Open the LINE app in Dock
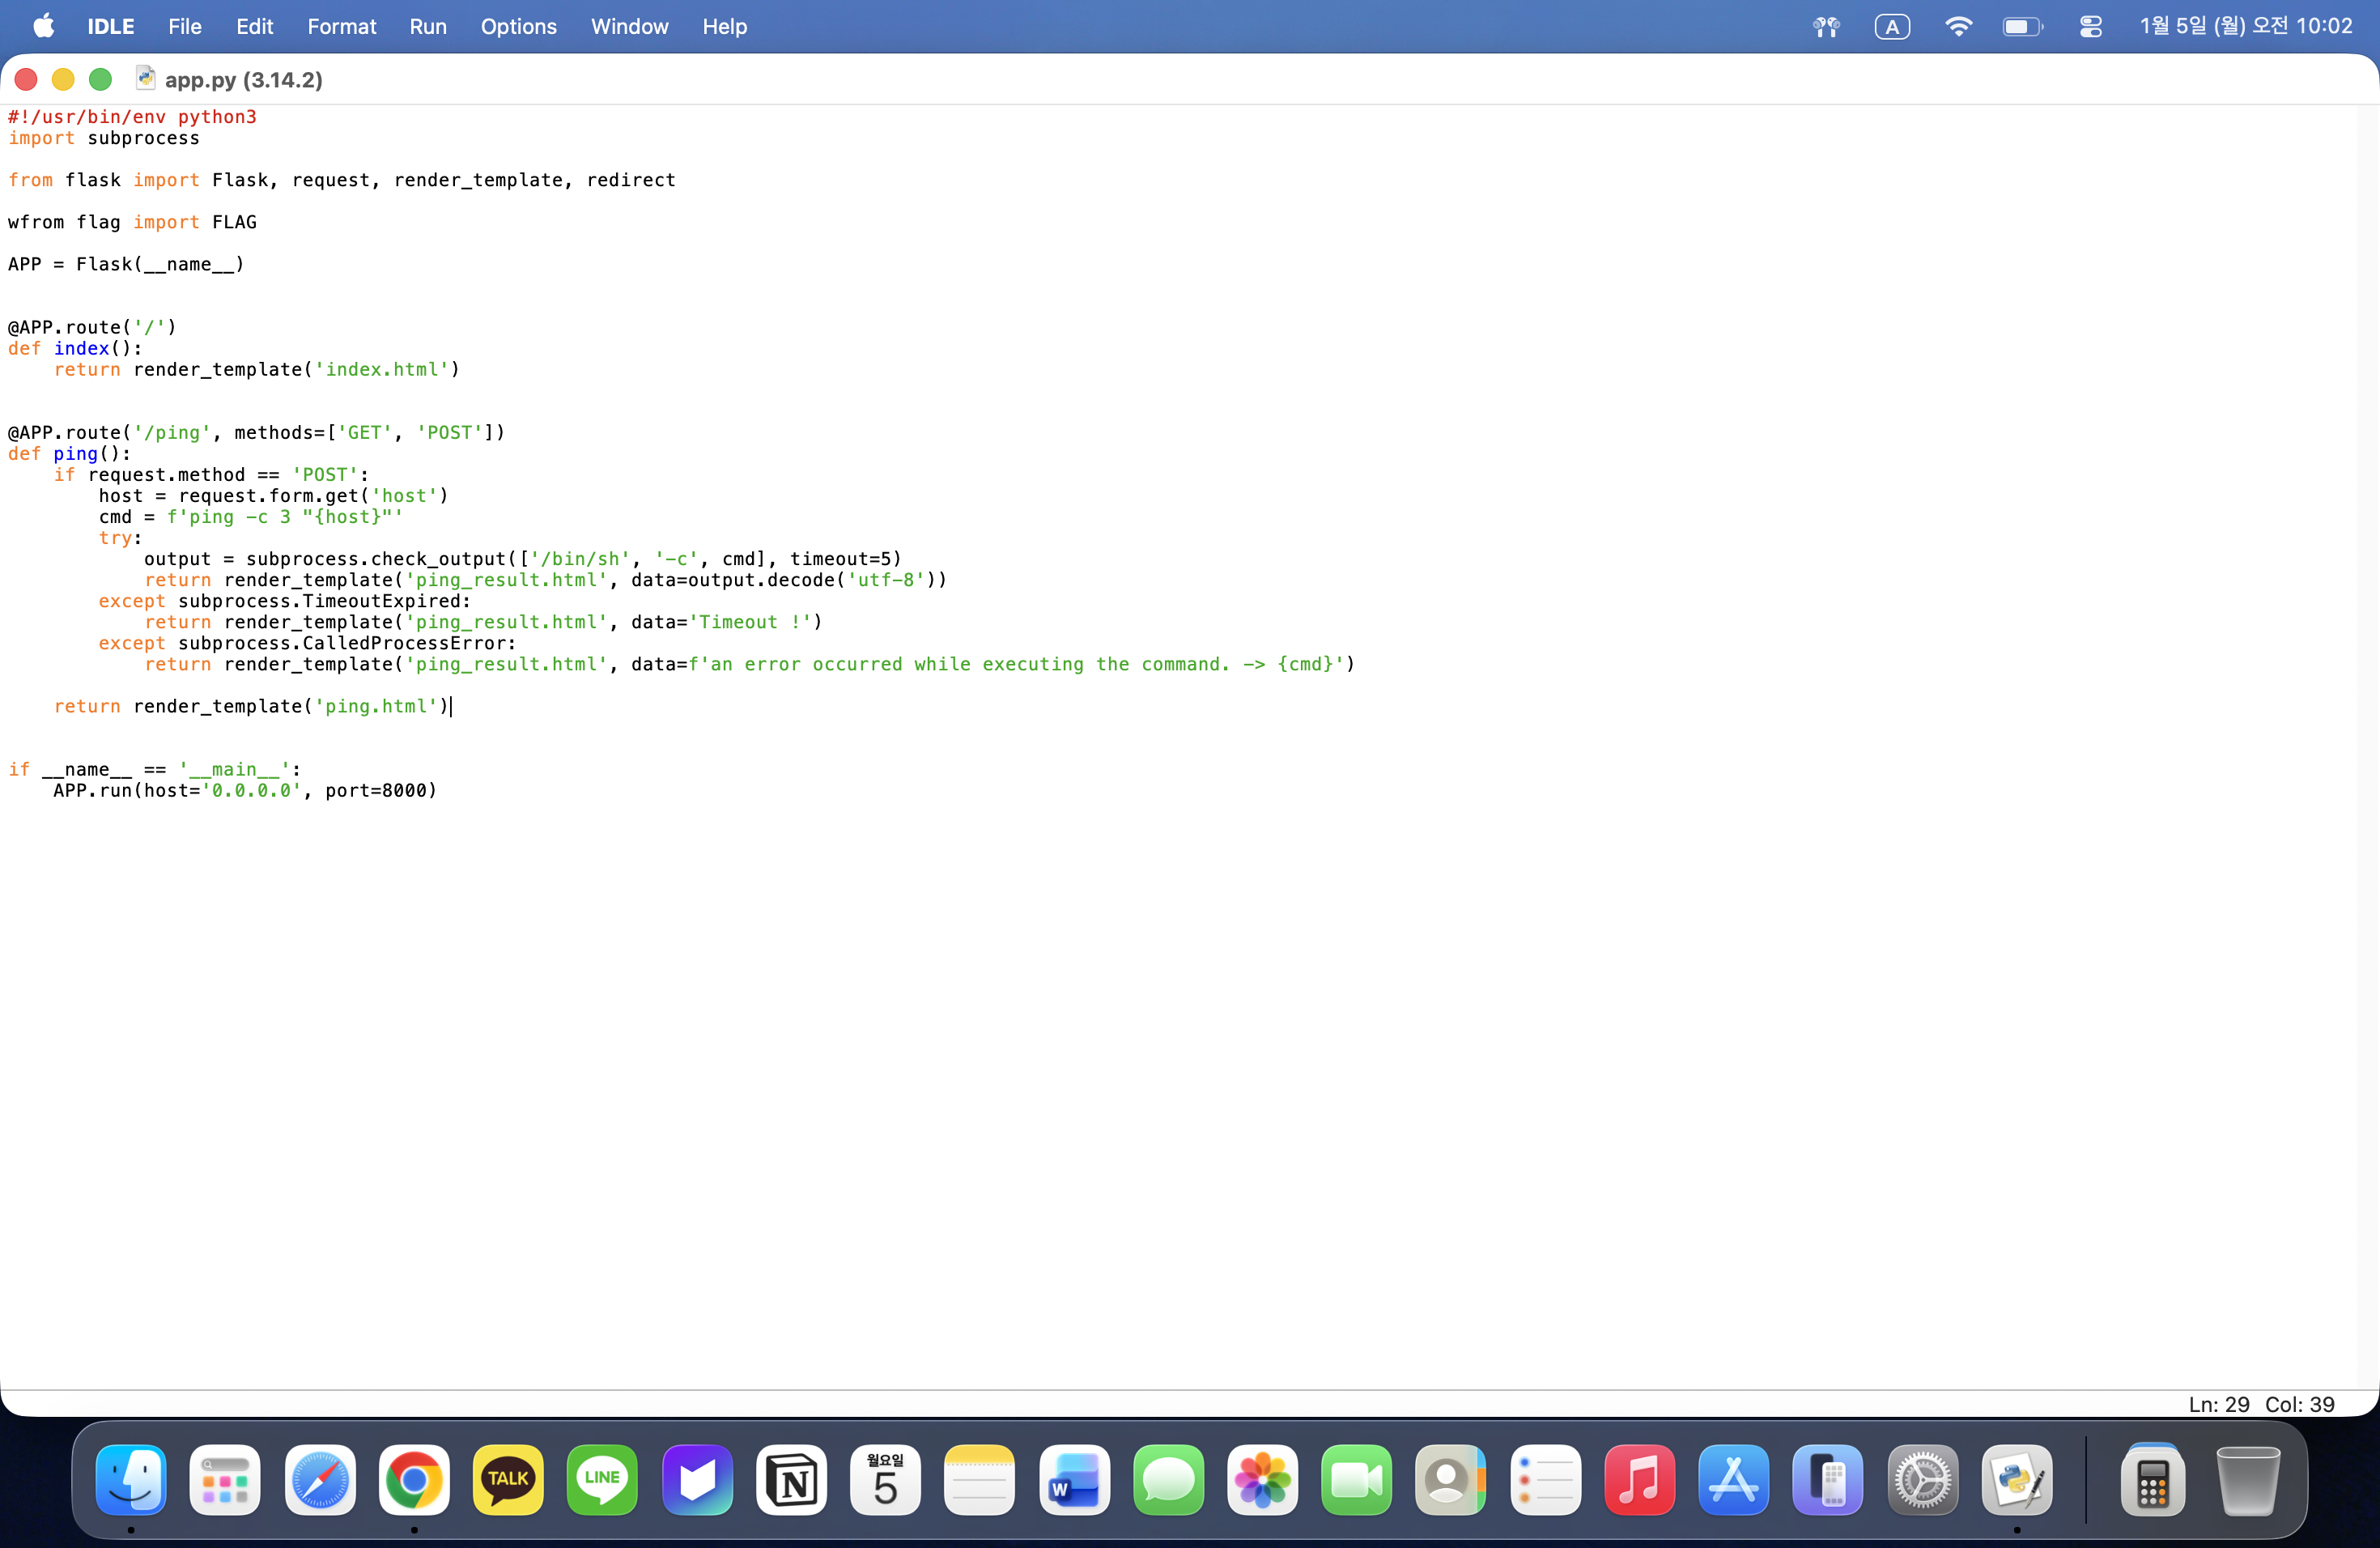 [602, 1480]
